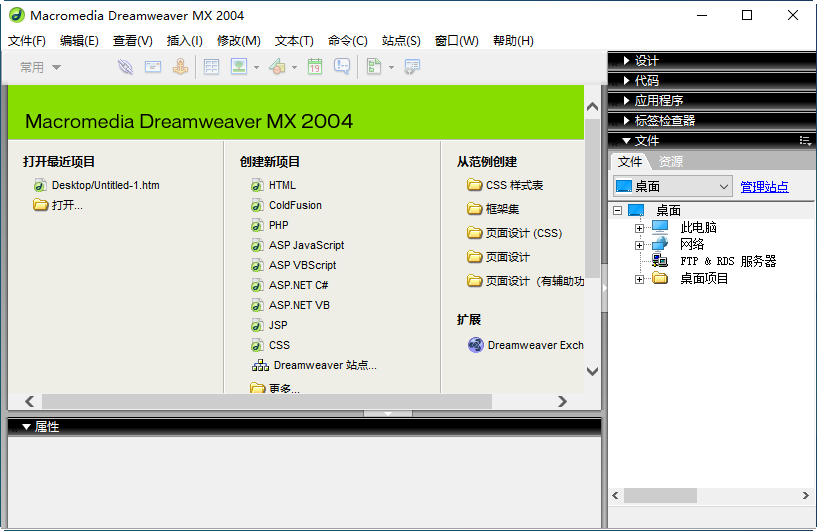Viewport: 817px width, 531px height.
Task: Open the Templates icon dropdown arrow
Action: [x=391, y=68]
